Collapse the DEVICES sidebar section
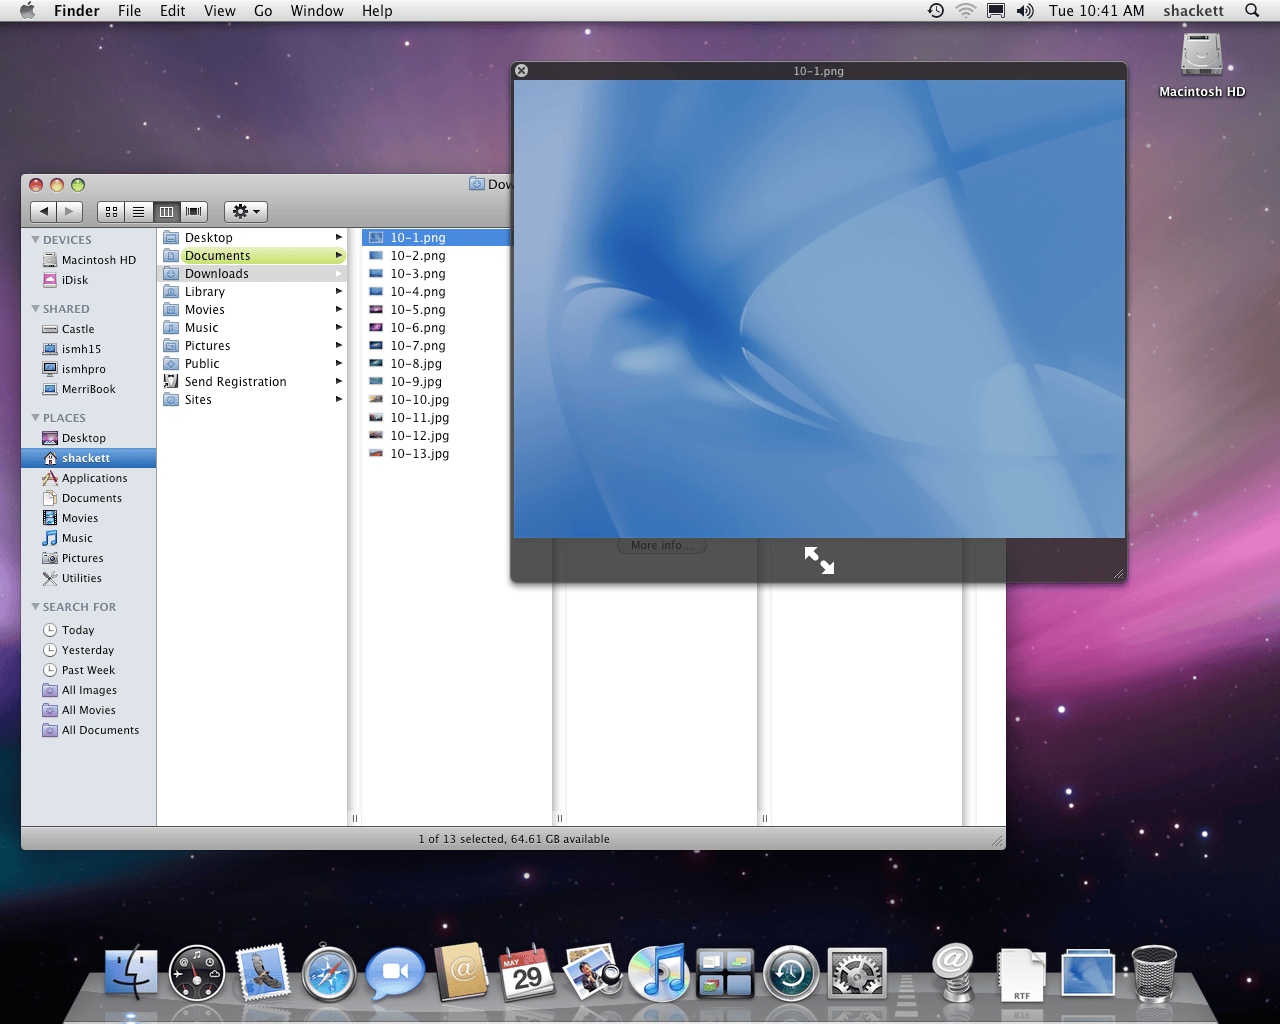 click(36, 240)
